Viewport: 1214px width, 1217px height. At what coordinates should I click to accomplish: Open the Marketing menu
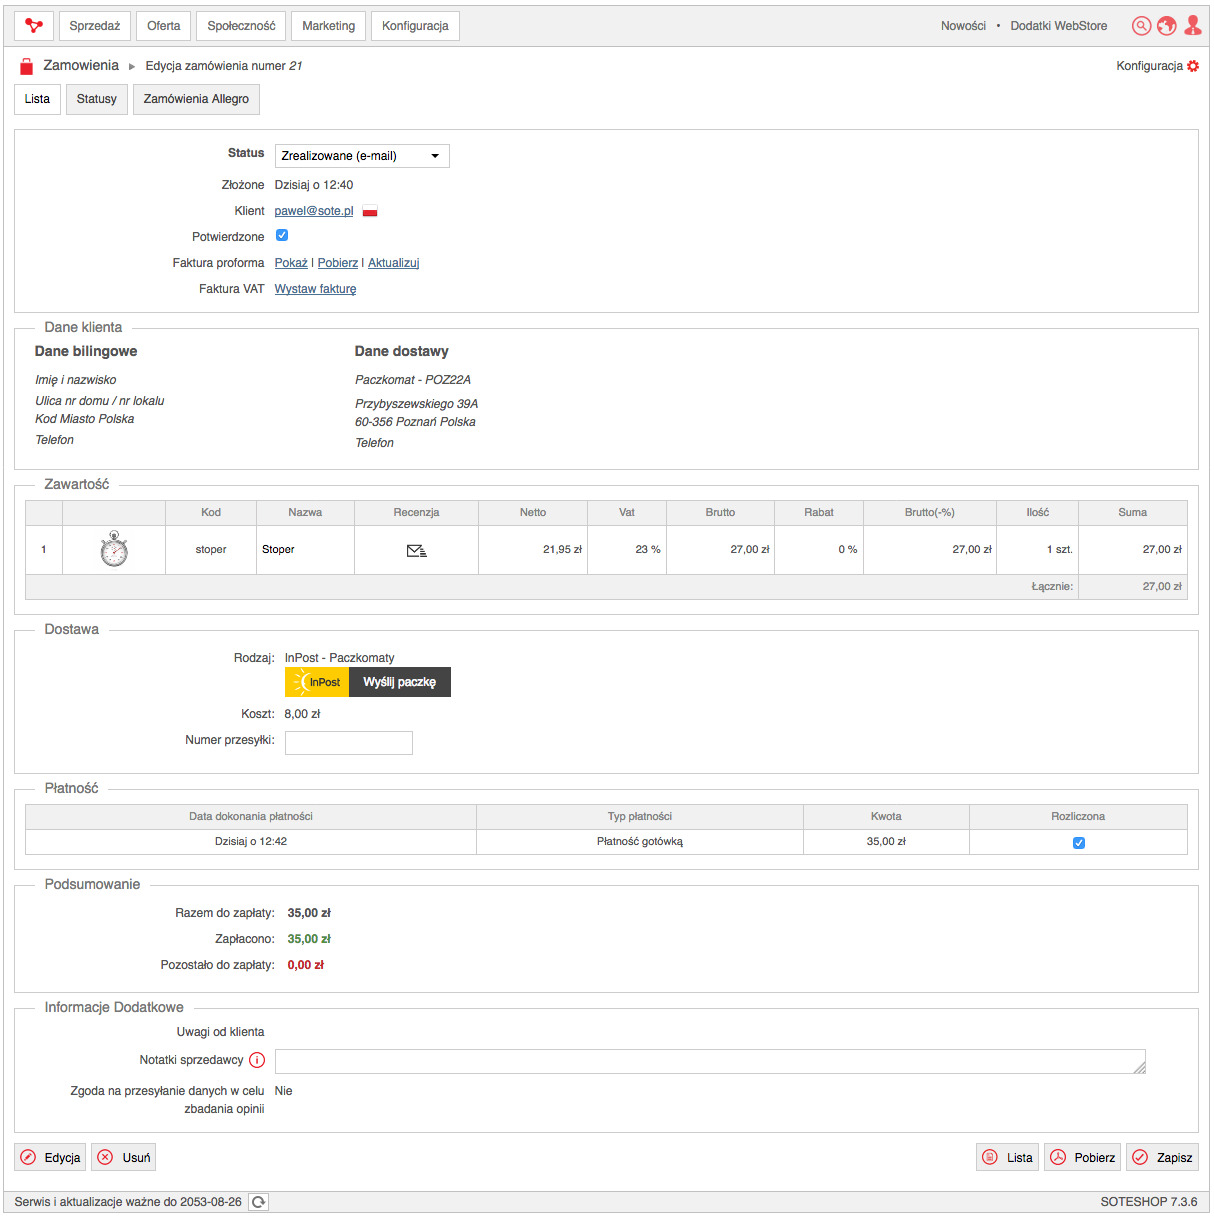click(x=329, y=26)
